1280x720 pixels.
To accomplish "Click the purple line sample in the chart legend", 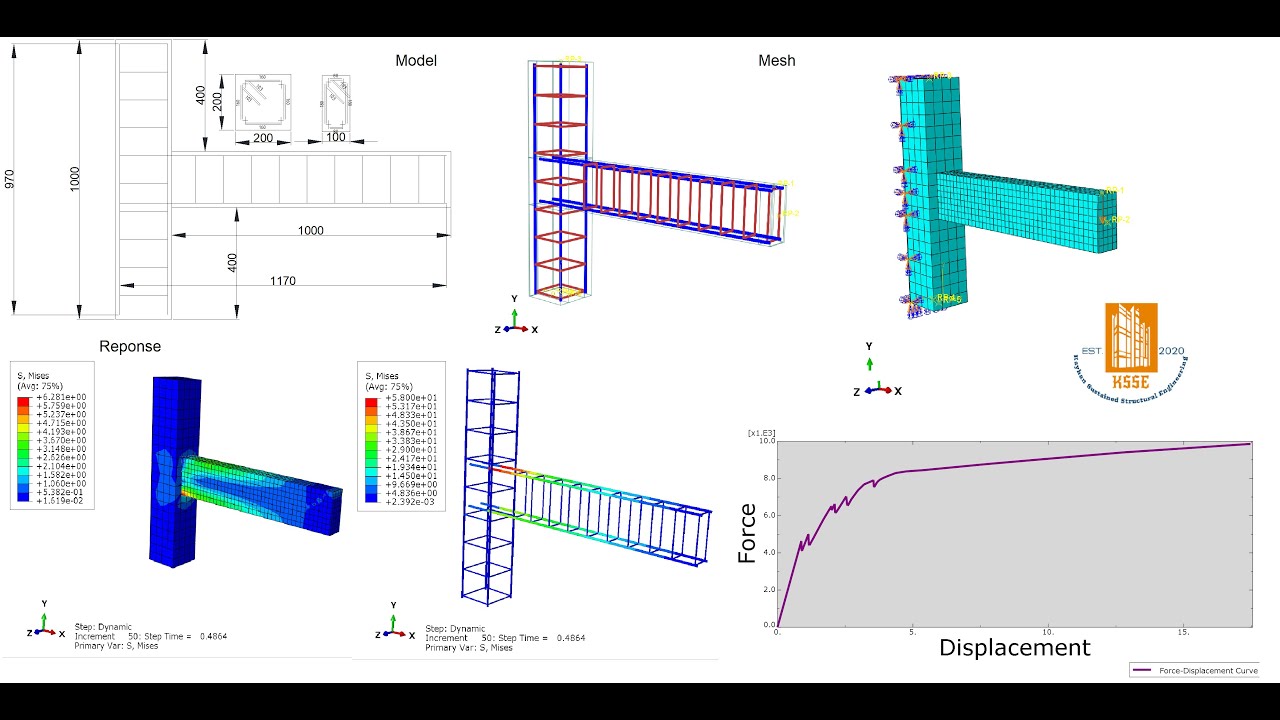I will 1143,670.
